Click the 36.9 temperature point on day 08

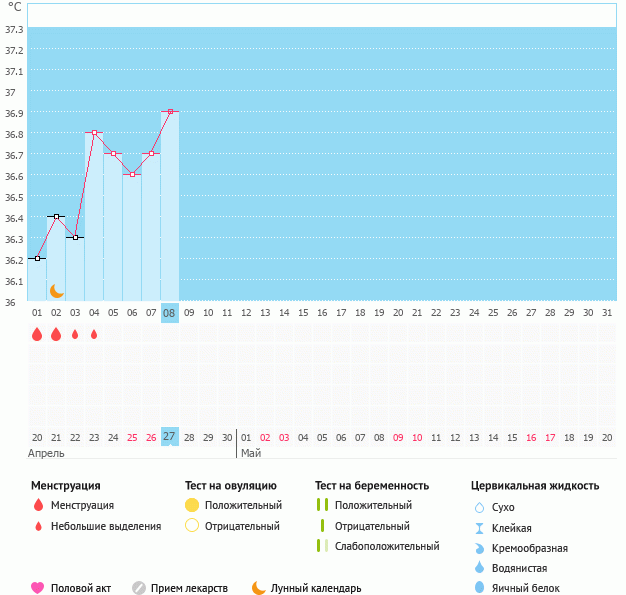pos(170,112)
